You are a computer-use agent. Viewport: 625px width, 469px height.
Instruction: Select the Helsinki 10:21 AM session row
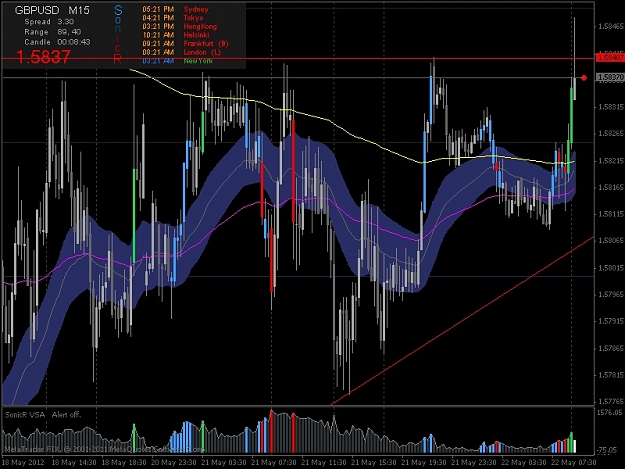coord(176,35)
